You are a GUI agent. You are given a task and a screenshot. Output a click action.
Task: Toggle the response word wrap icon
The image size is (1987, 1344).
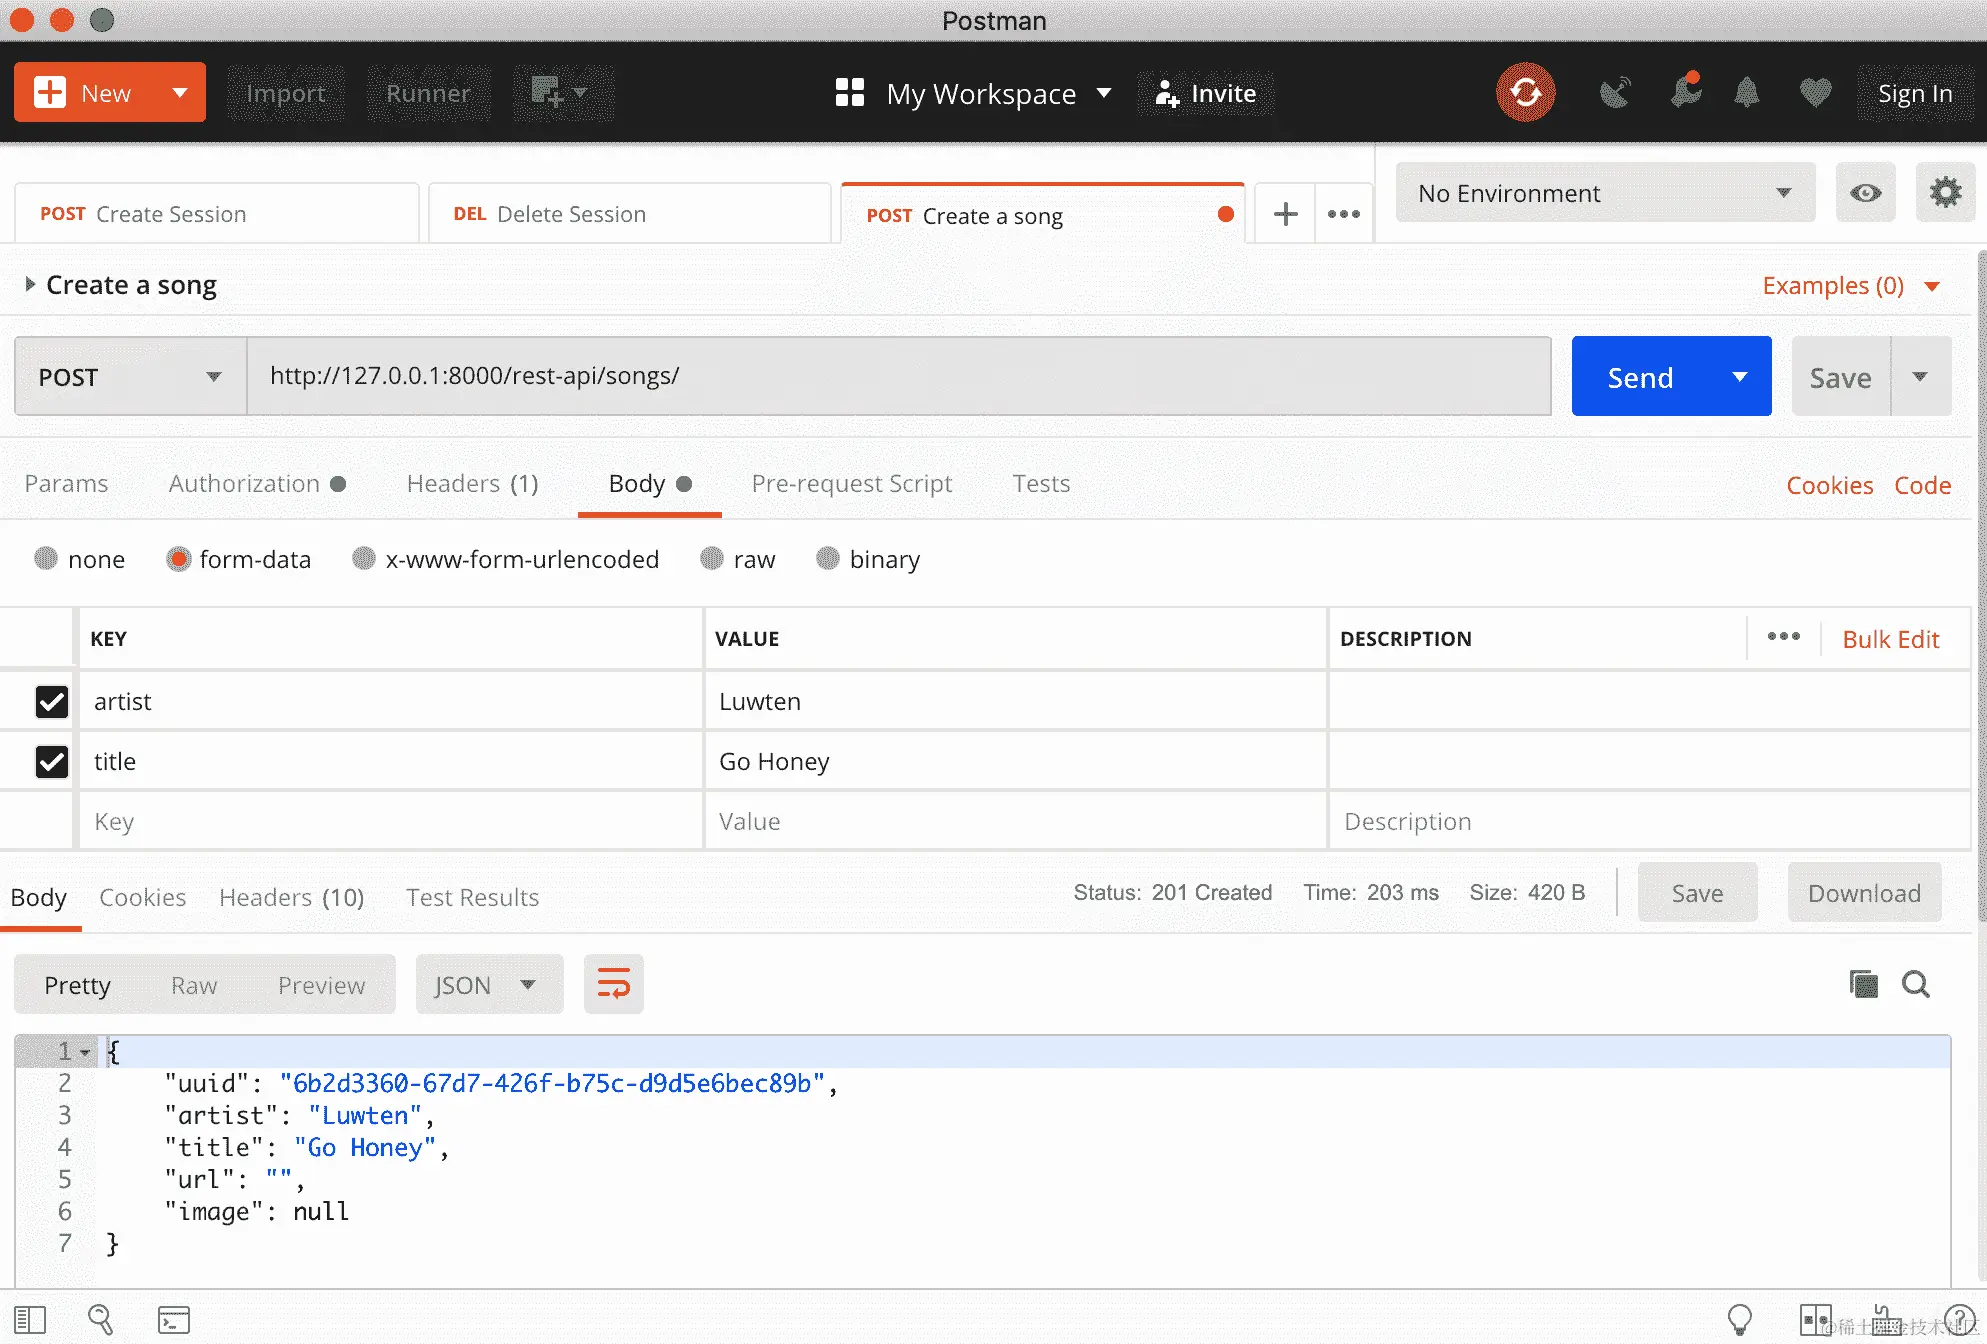pyautogui.click(x=613, y=985)
